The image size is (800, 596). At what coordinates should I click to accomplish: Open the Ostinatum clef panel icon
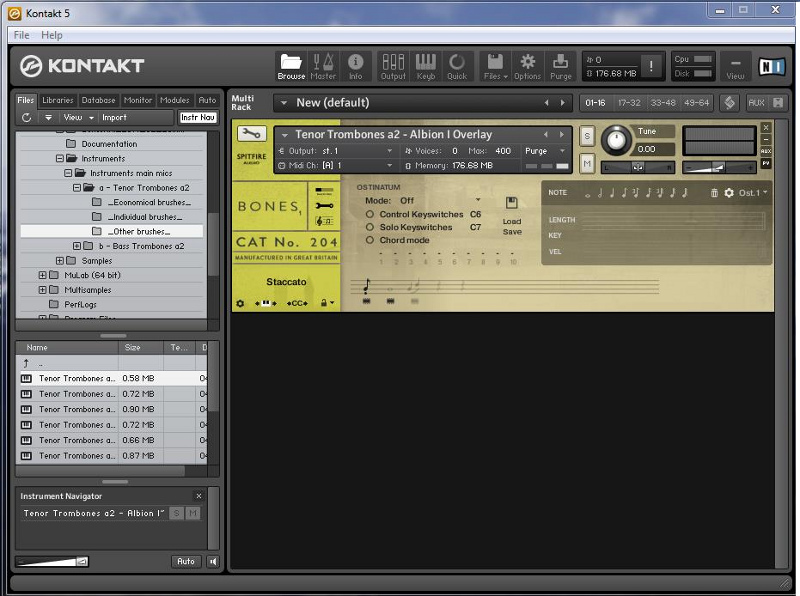[x=324, y=220]
